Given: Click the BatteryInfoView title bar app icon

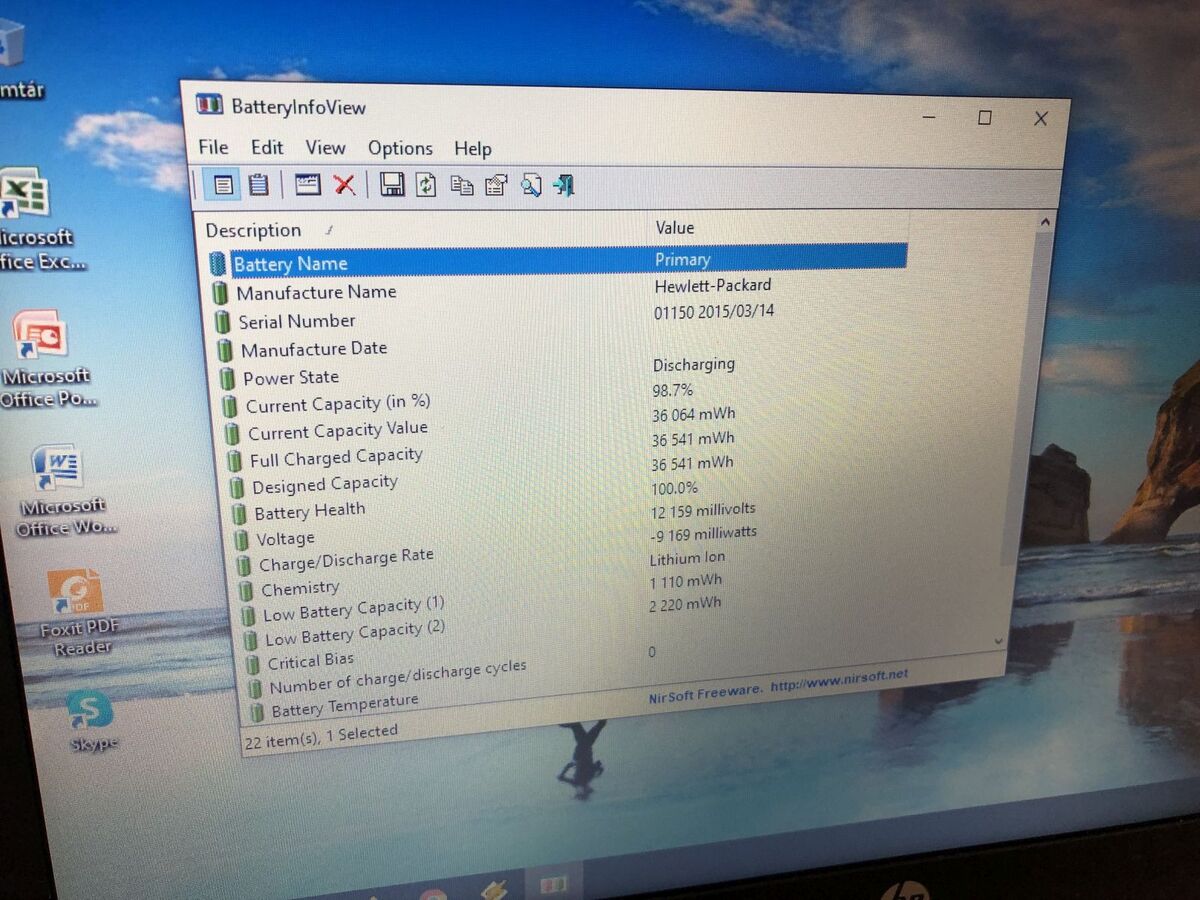Looking at the screenshot, I should (209, 104).
